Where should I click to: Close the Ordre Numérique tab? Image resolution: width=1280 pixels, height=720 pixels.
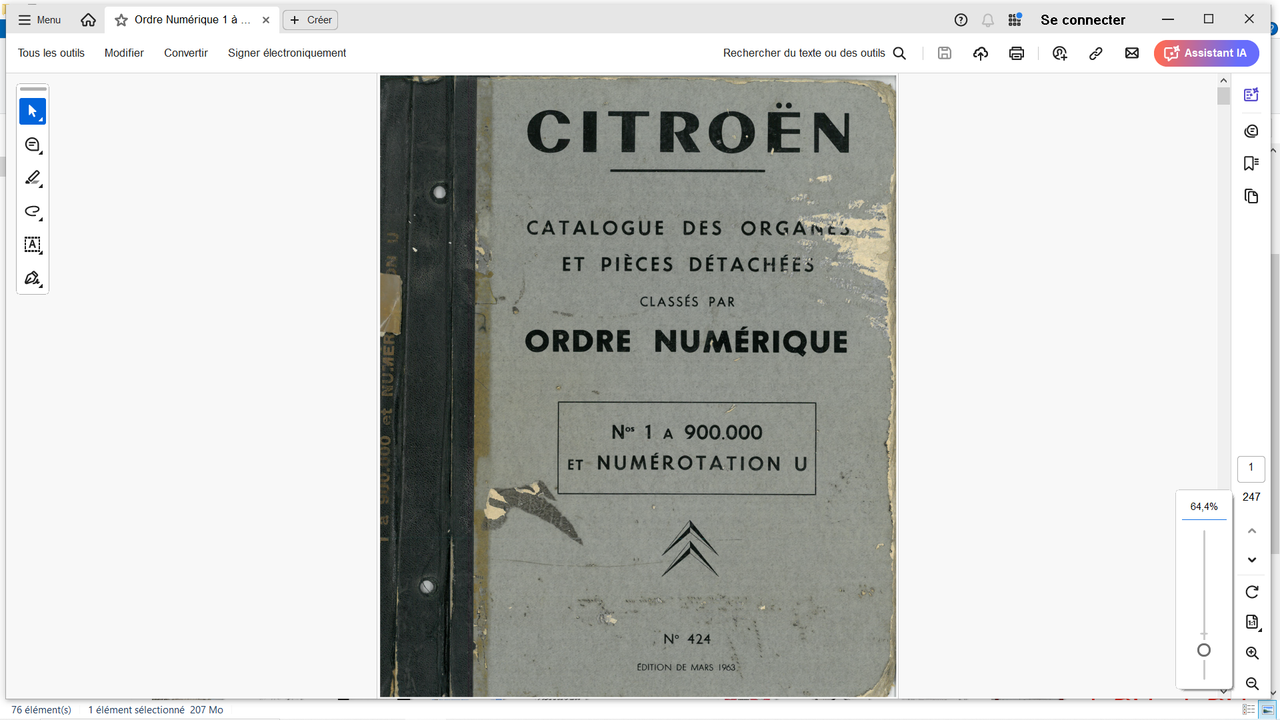coord(265,20)
